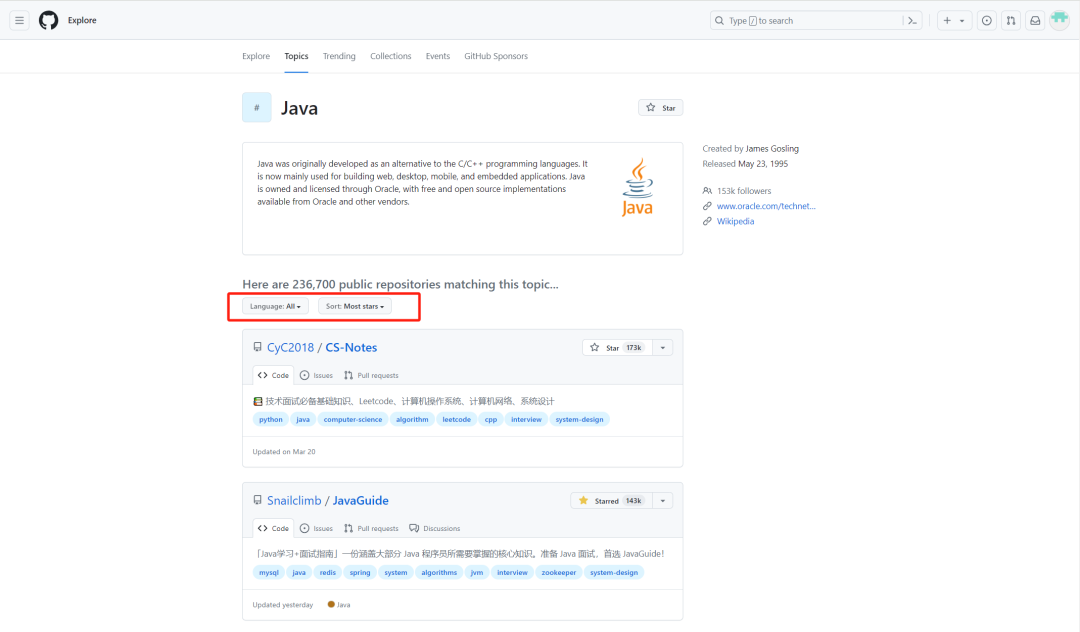
Task: Open the Snailclimb user link
Action: point(294,501)
